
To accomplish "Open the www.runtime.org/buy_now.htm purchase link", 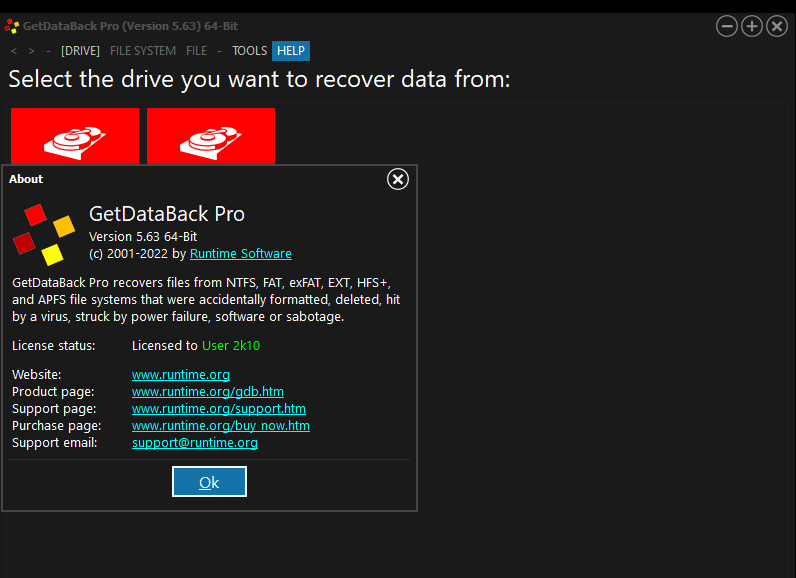I will pyautogui.click(x=221, y=426).
